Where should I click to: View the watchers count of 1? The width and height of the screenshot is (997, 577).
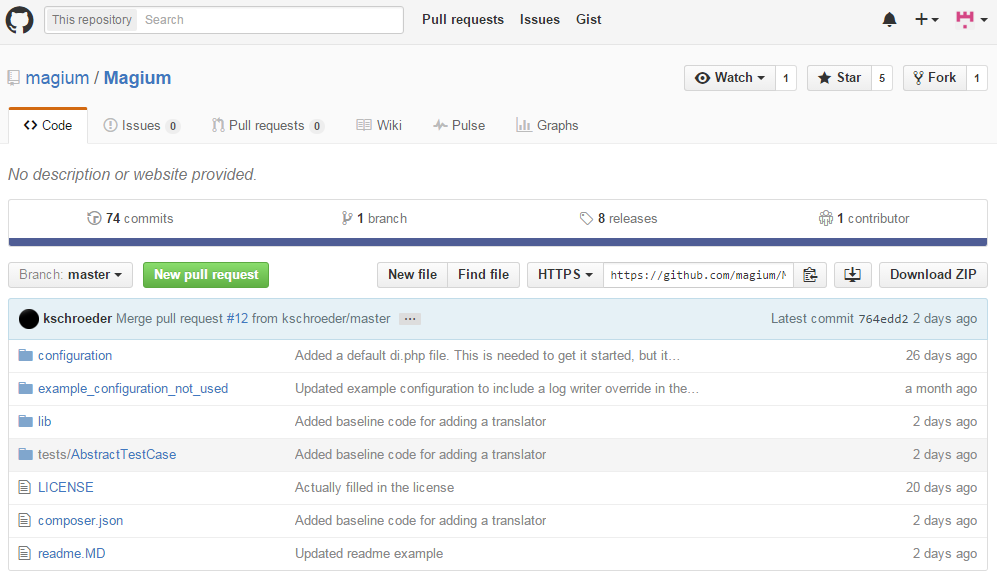pyautogui.click(x=786, y=78)
